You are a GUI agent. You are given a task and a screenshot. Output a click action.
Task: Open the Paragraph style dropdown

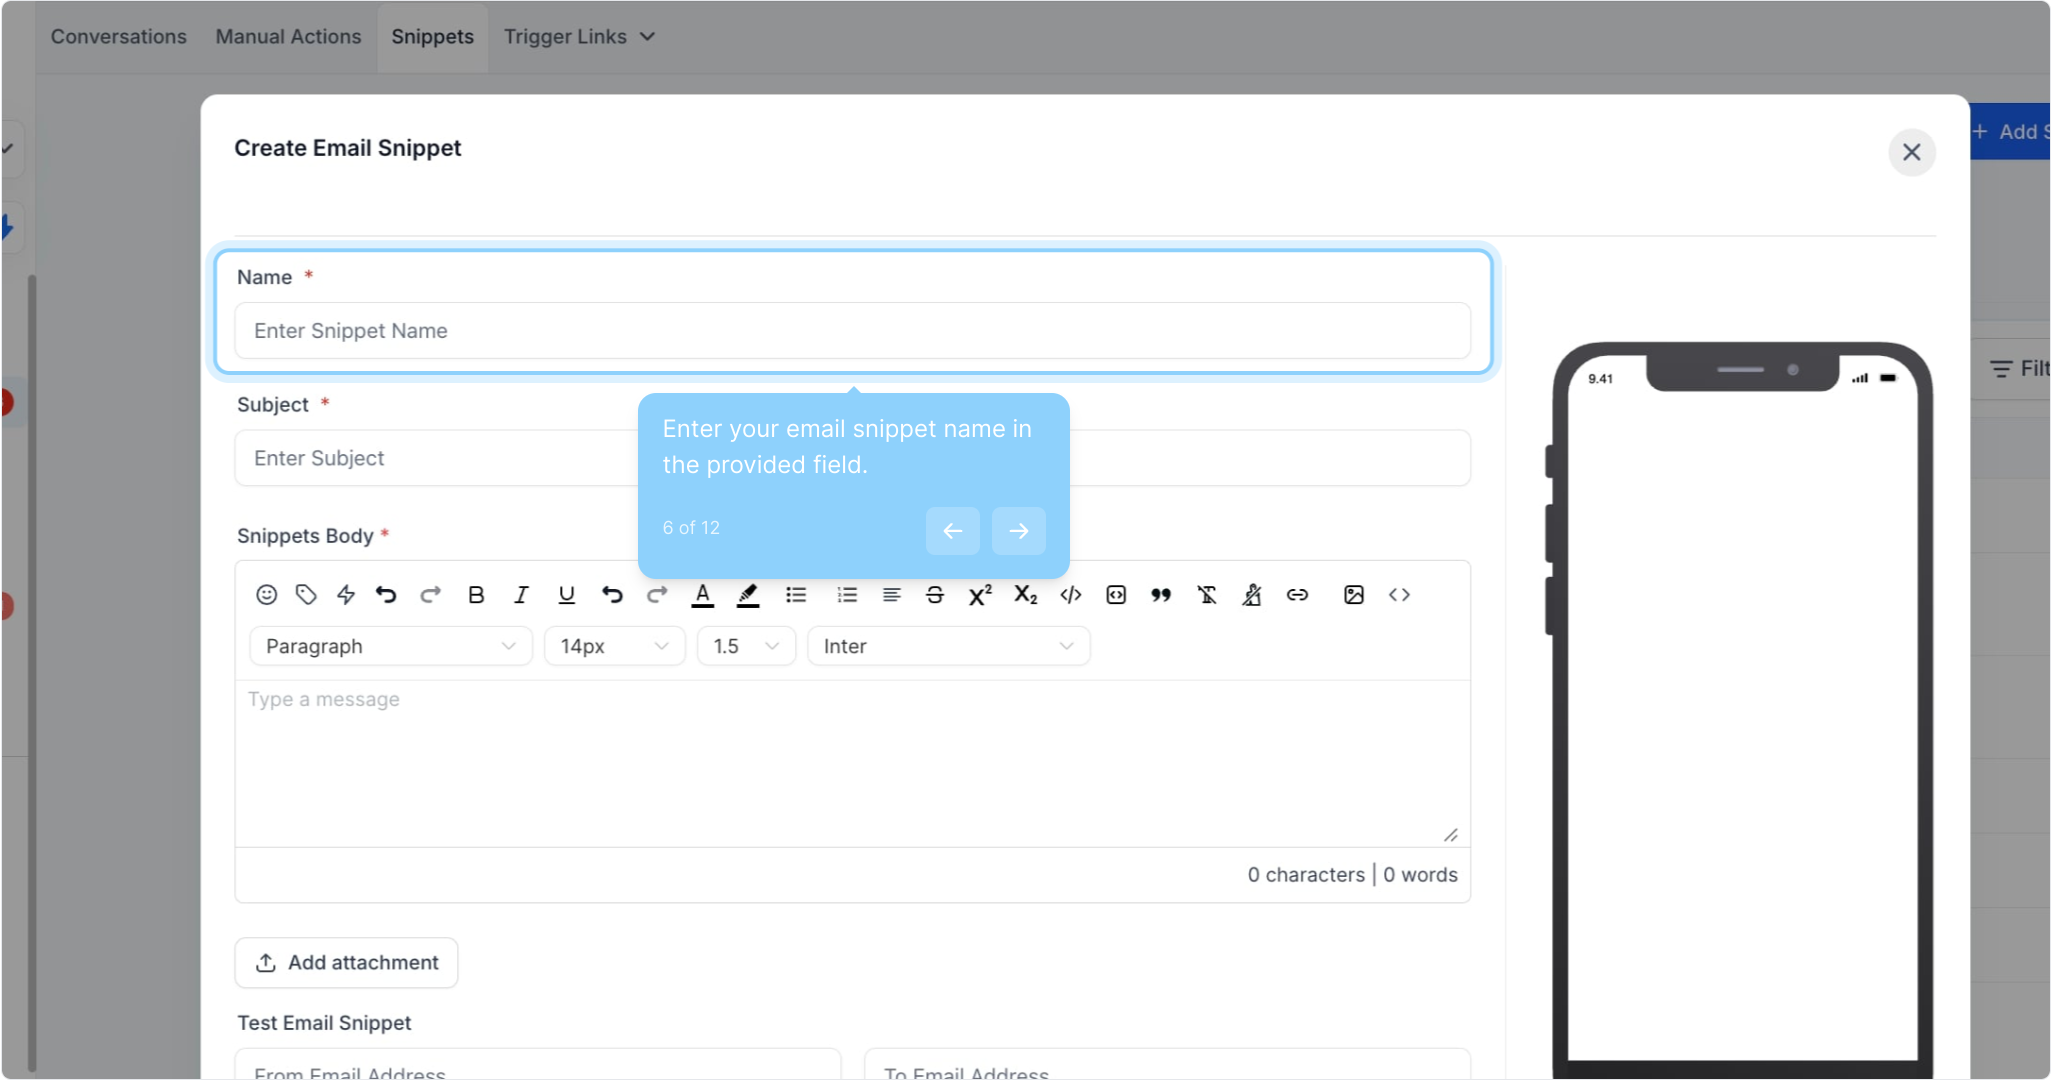tap(390, 646)
